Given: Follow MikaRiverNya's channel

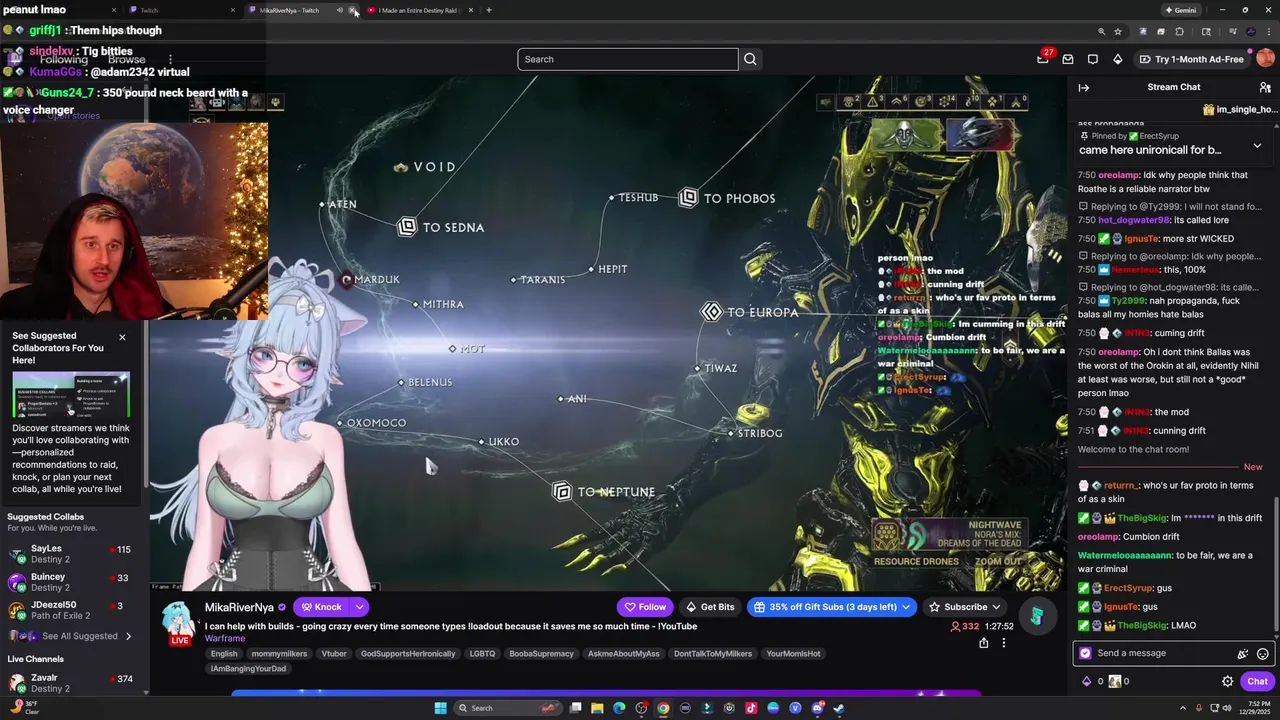Looking at the screenshot, I should point(645,607).
